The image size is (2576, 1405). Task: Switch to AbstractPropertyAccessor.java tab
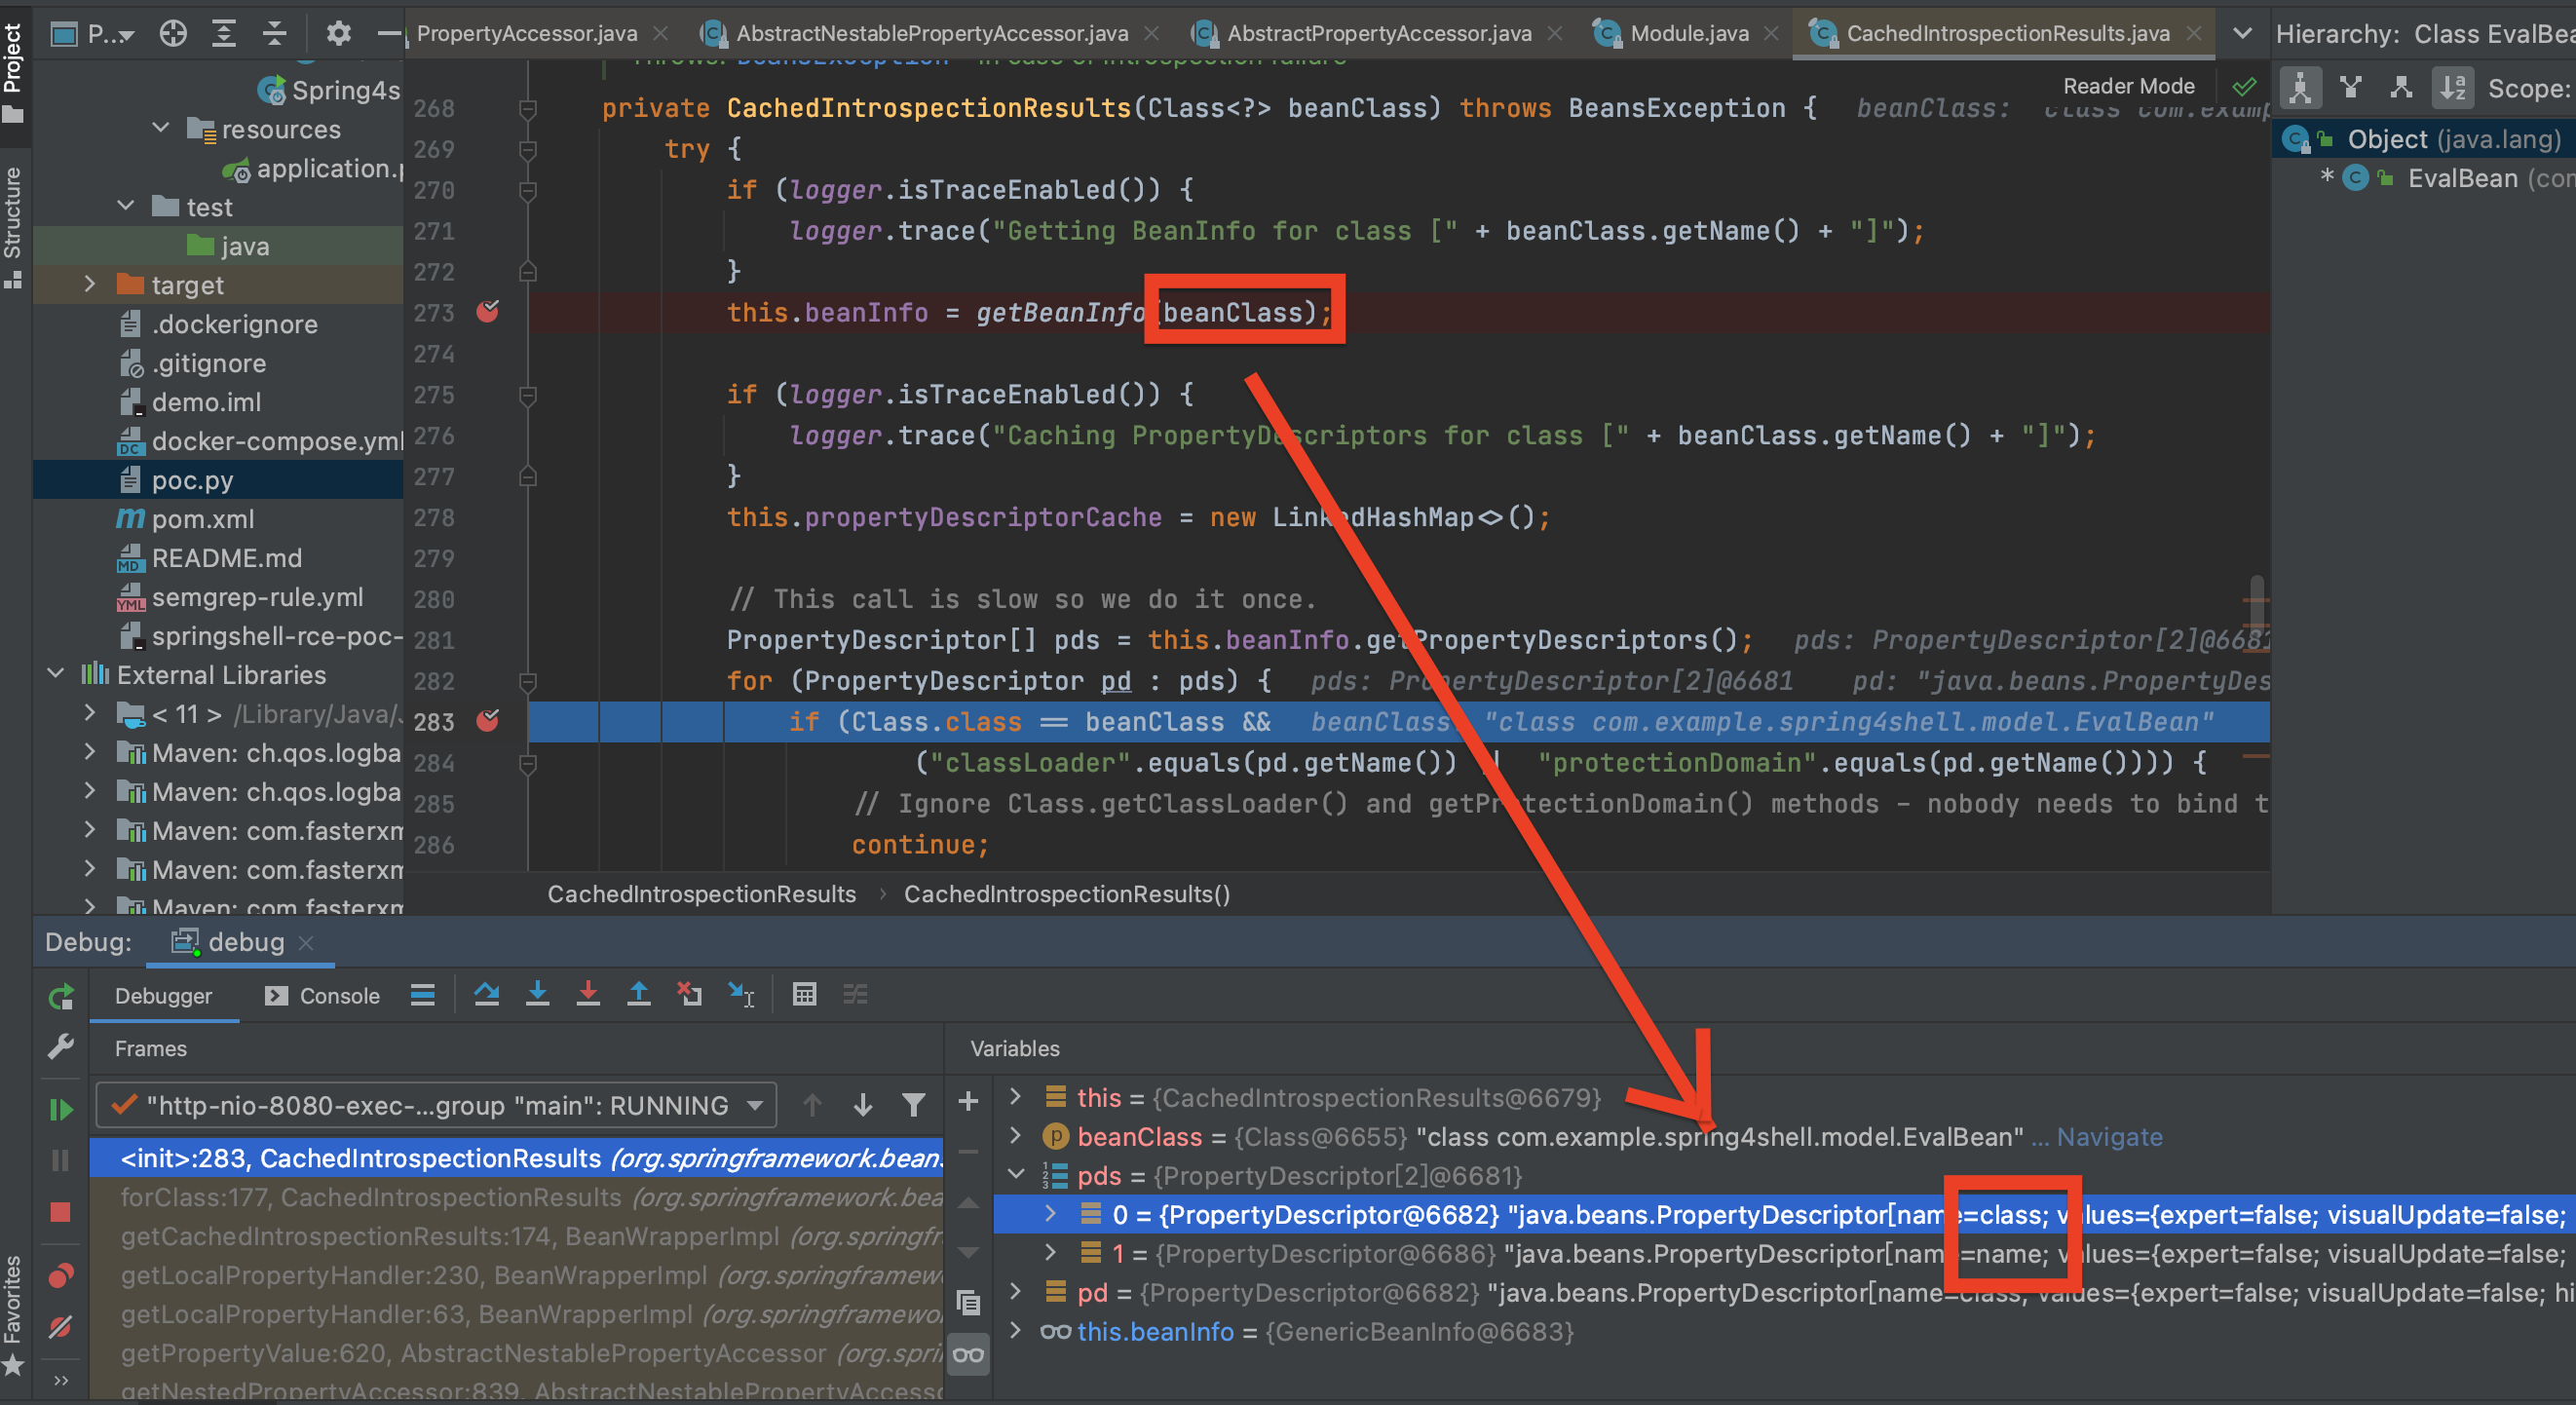point(1379,33)
